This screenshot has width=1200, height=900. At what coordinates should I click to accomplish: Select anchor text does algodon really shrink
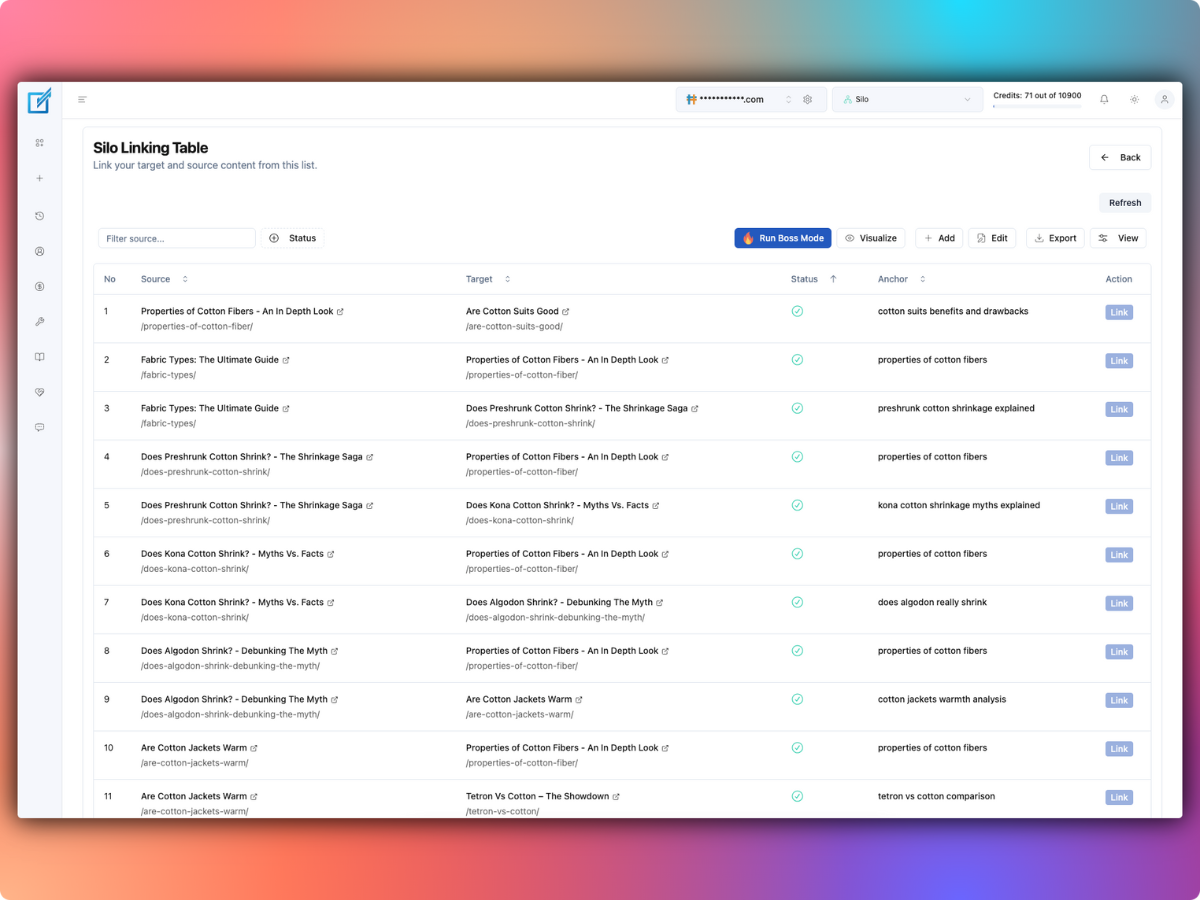pos(932,602)
